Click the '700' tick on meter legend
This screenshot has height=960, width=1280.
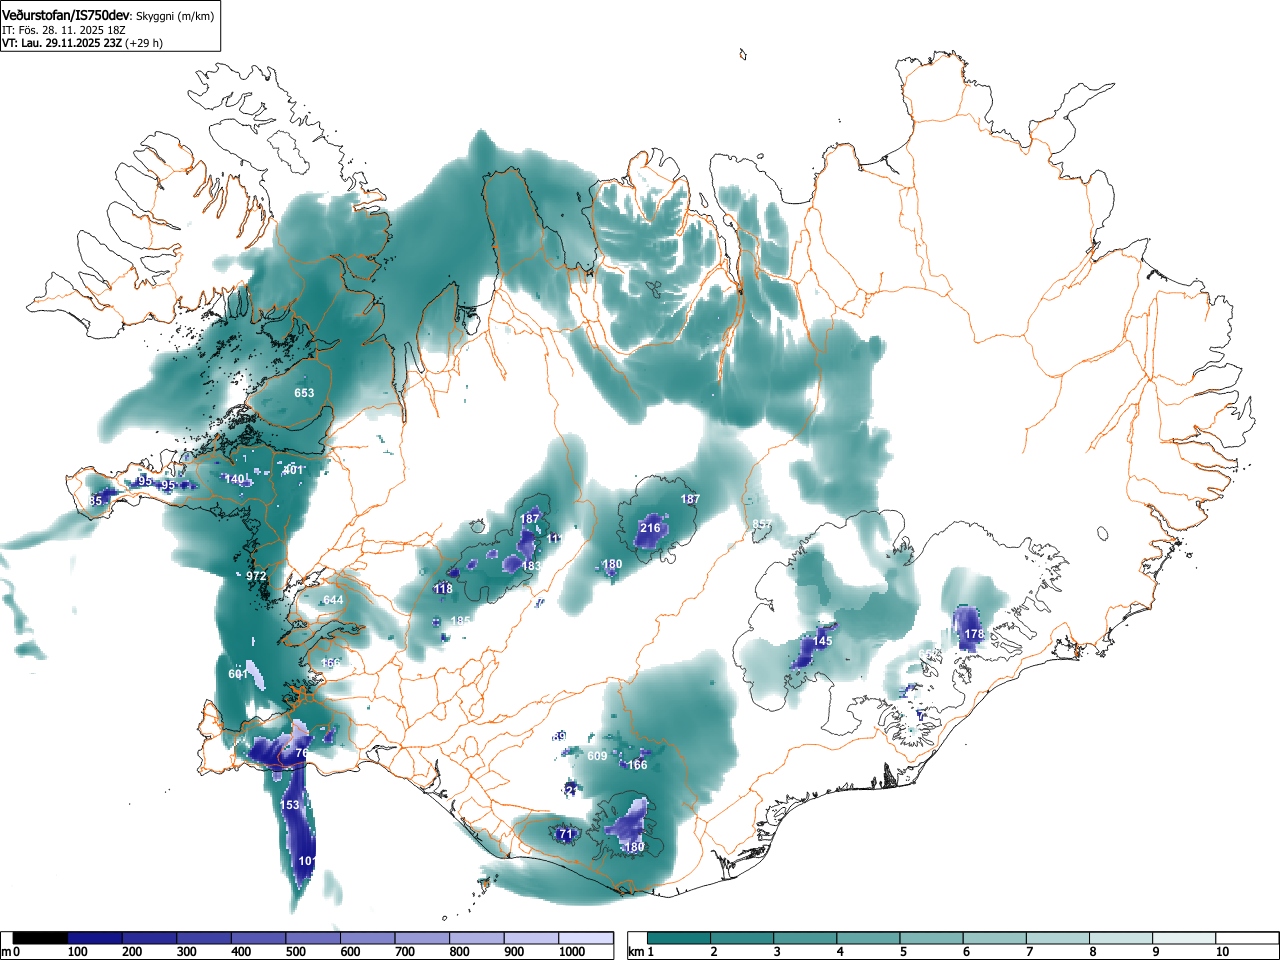coord(404,952)
